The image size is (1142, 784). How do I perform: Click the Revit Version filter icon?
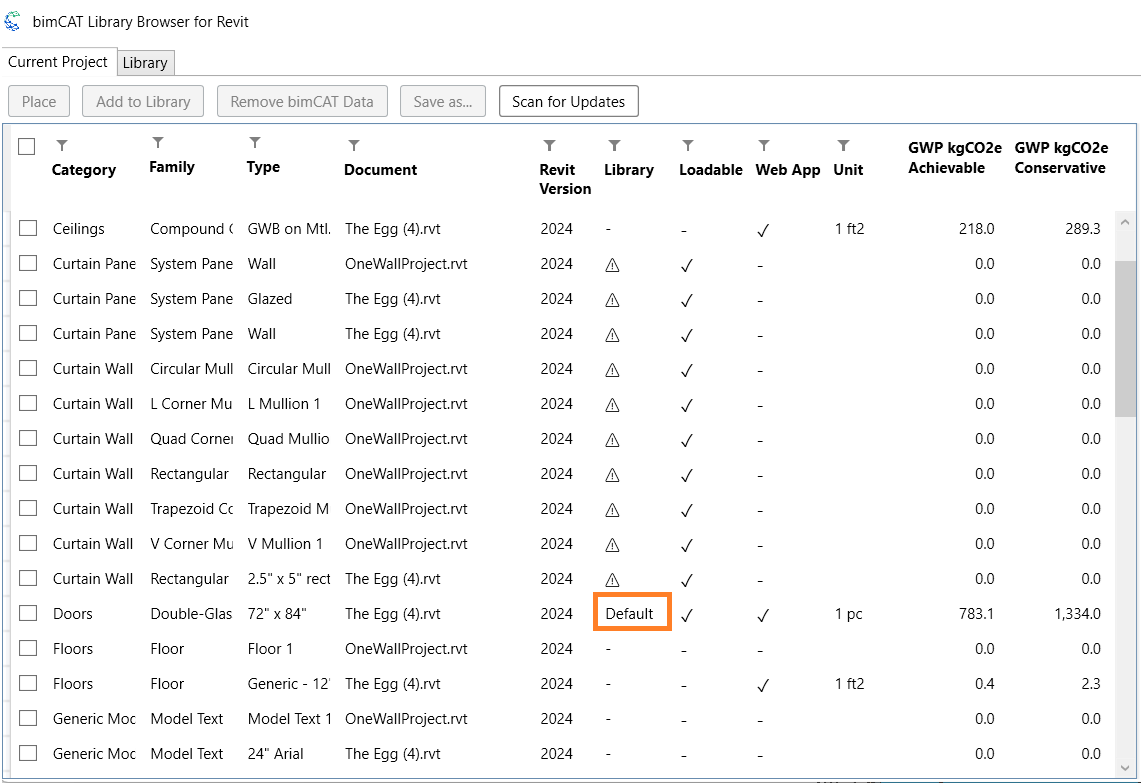(549, 146)
